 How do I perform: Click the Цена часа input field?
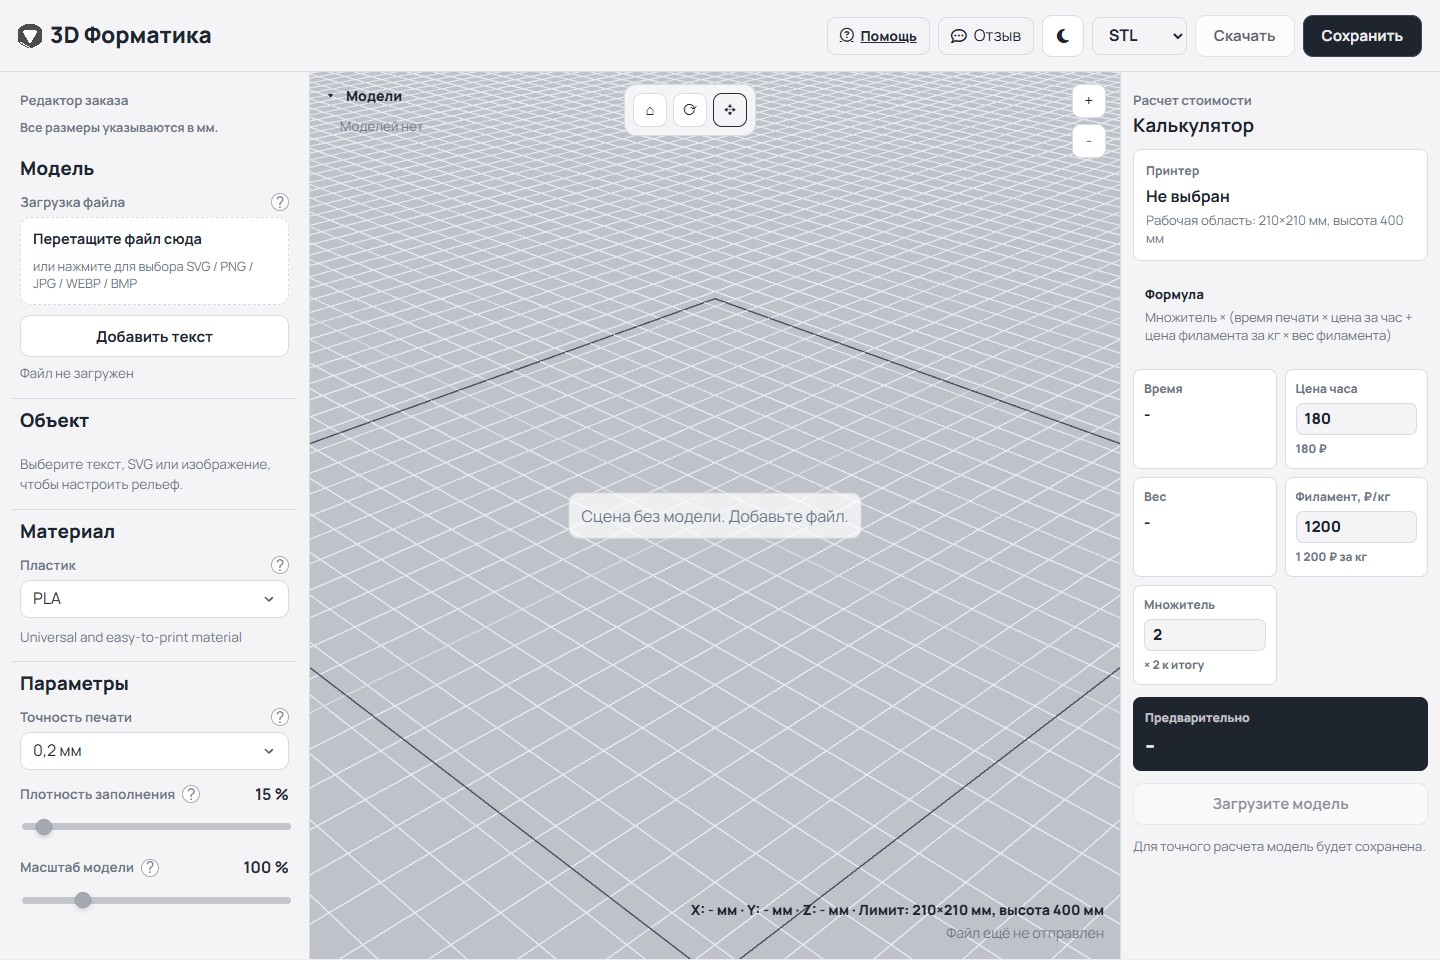[1356, 419]
